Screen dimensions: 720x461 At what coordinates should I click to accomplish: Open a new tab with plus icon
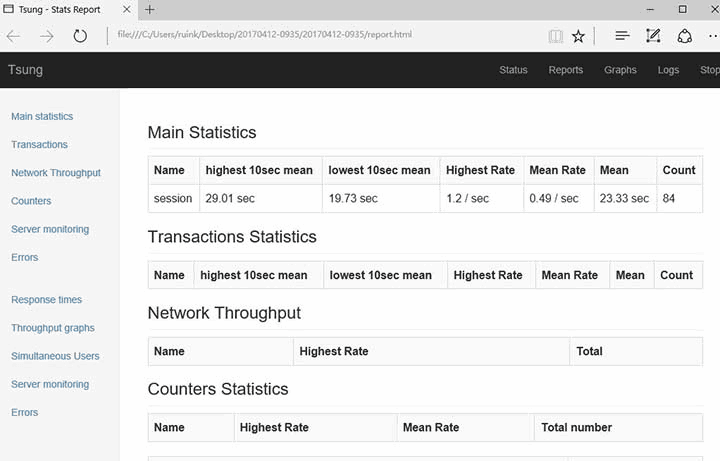(x=150, y=9)
